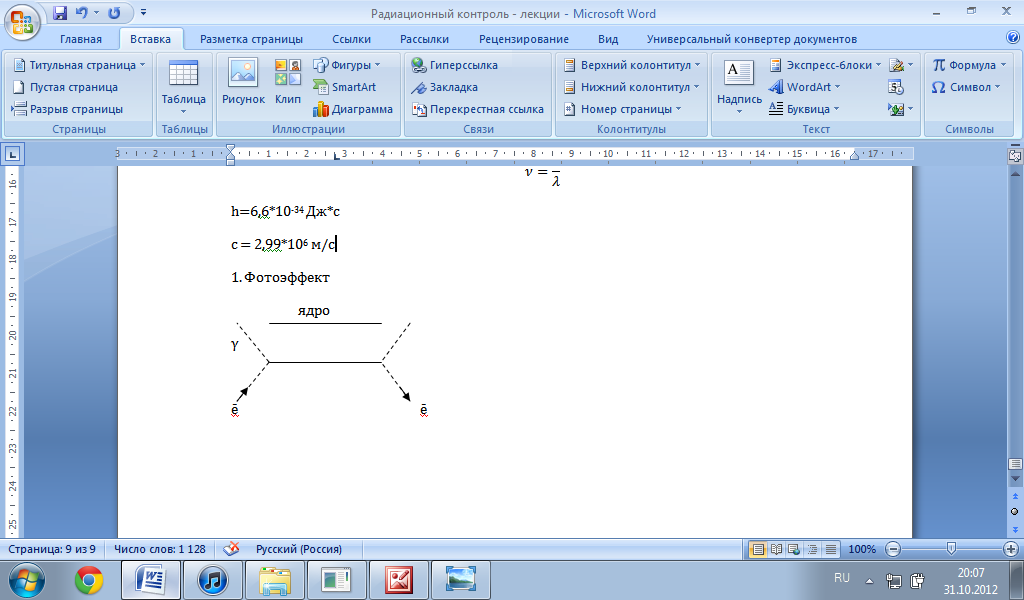Click first-line indent marker on ruler

coord(230,150)
